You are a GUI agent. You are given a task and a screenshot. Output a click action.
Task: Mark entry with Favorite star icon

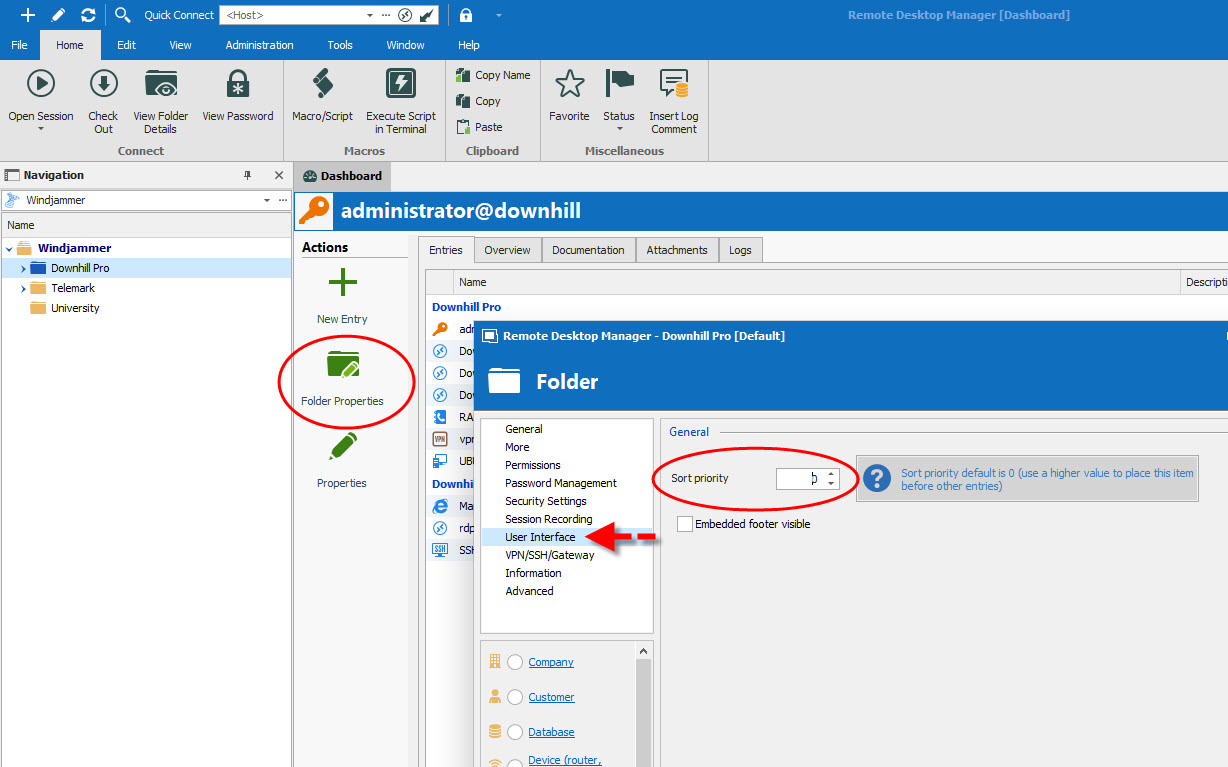tap(569, 84)
